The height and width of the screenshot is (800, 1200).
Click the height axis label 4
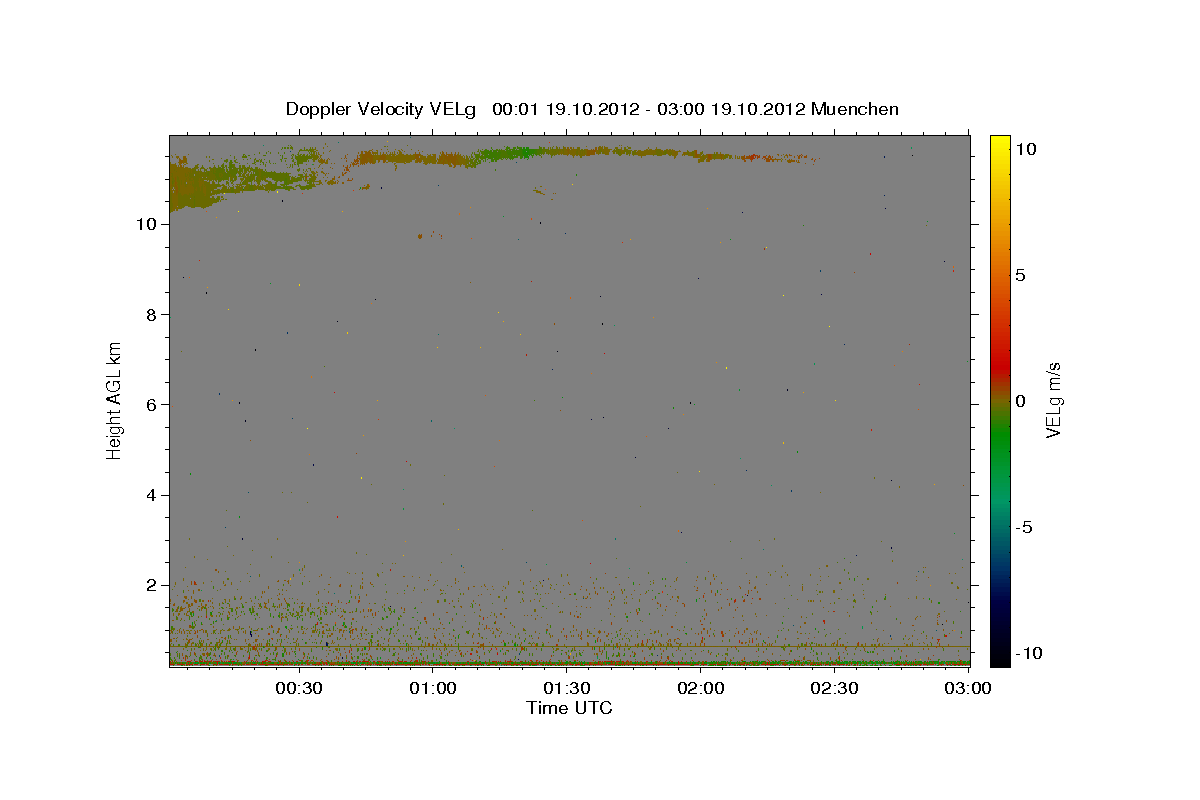(x=151, y=495)
